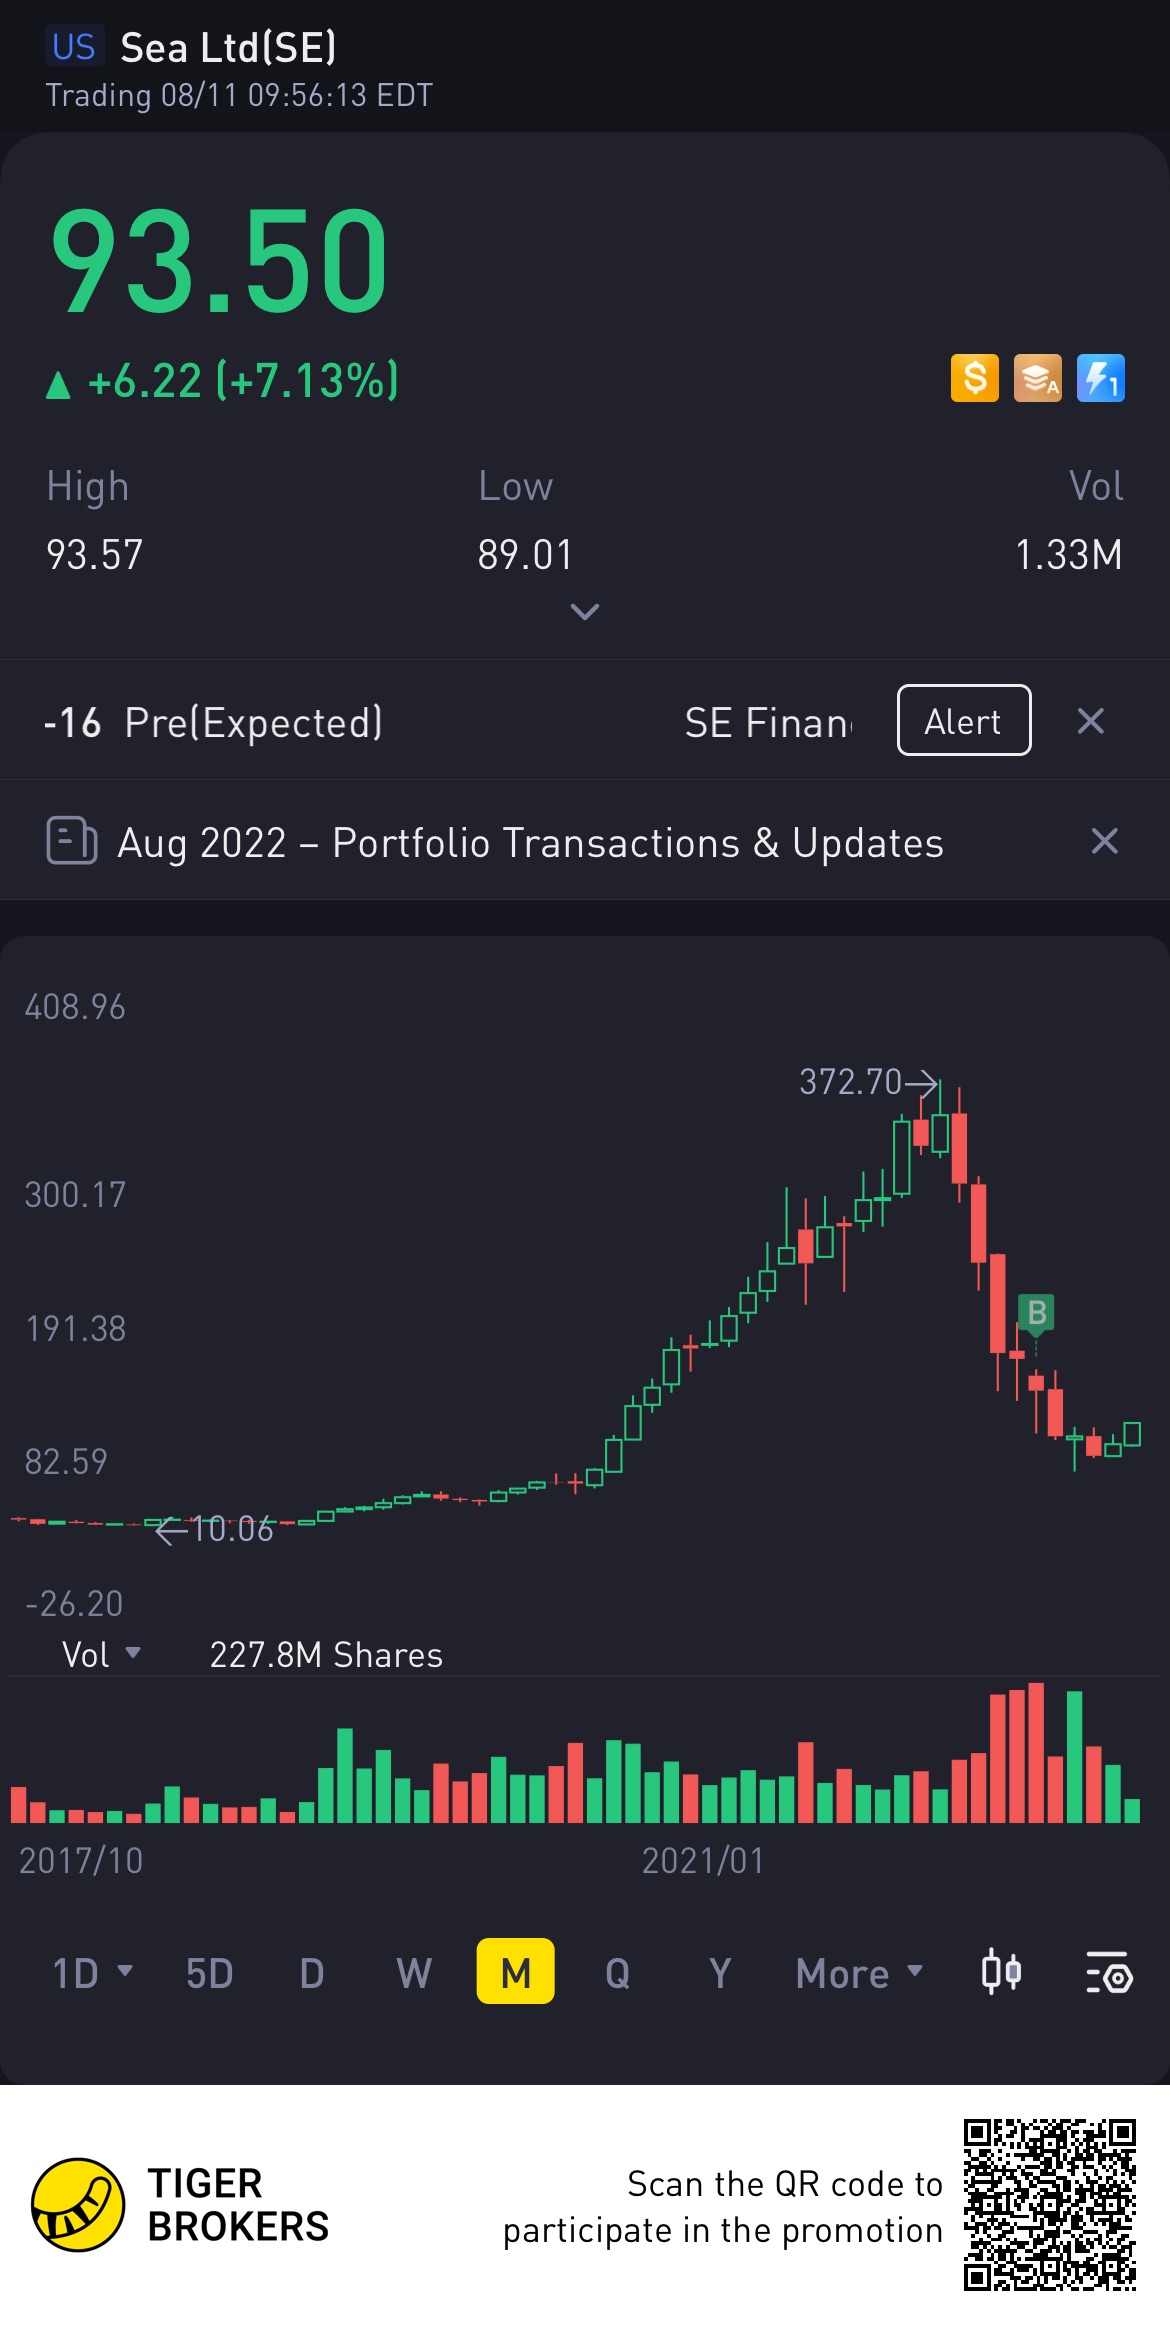The height and width of the screenshot is (2325, 1170).
Task: Set an Alert for SE earnings
Action: 964,720
